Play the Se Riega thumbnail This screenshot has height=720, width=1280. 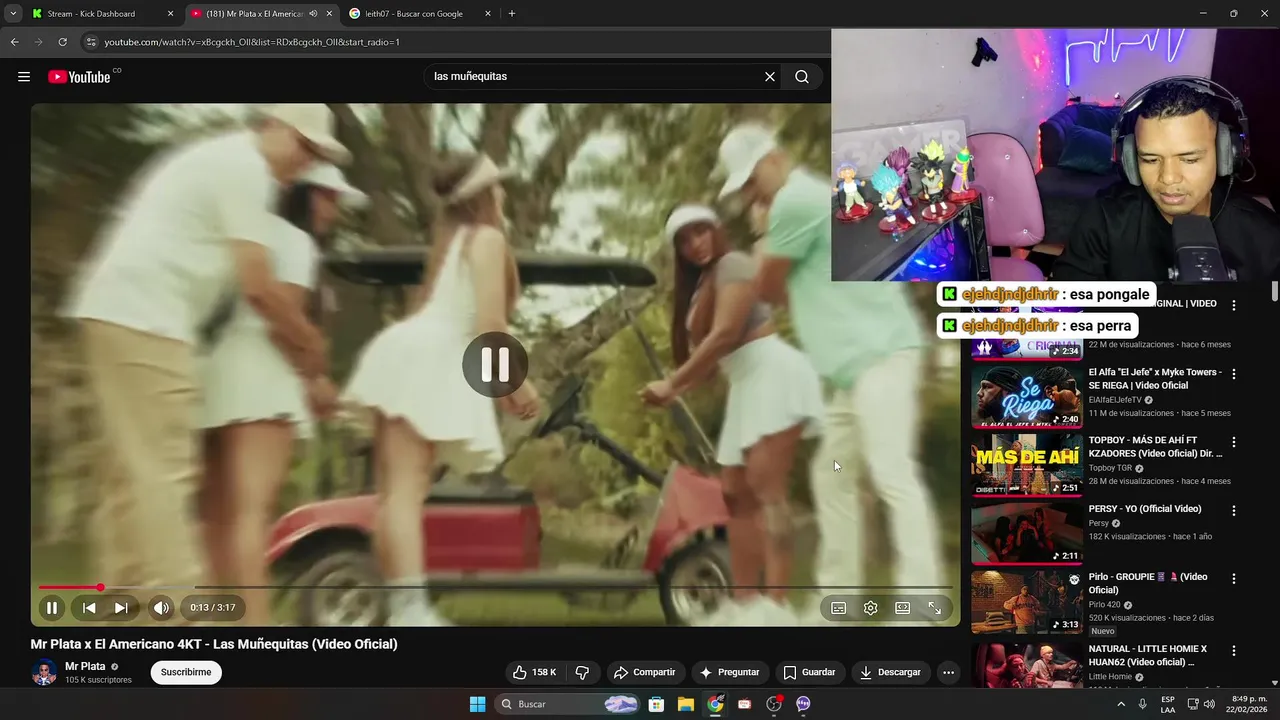1027,396
